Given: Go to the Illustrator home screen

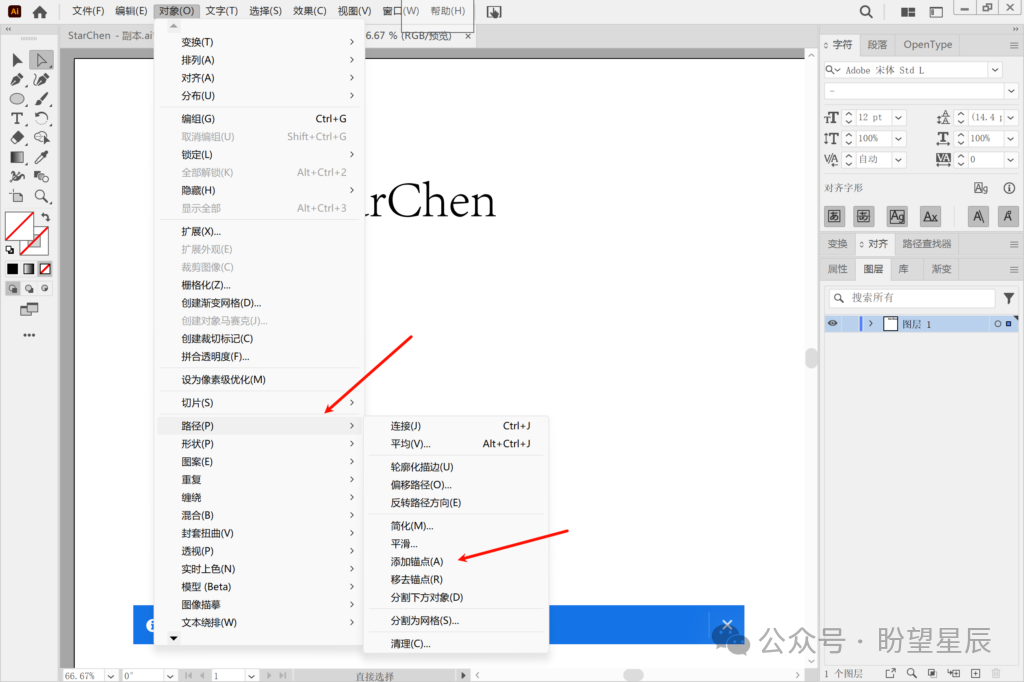Looking at the screenshot, I should pos(40,12).
